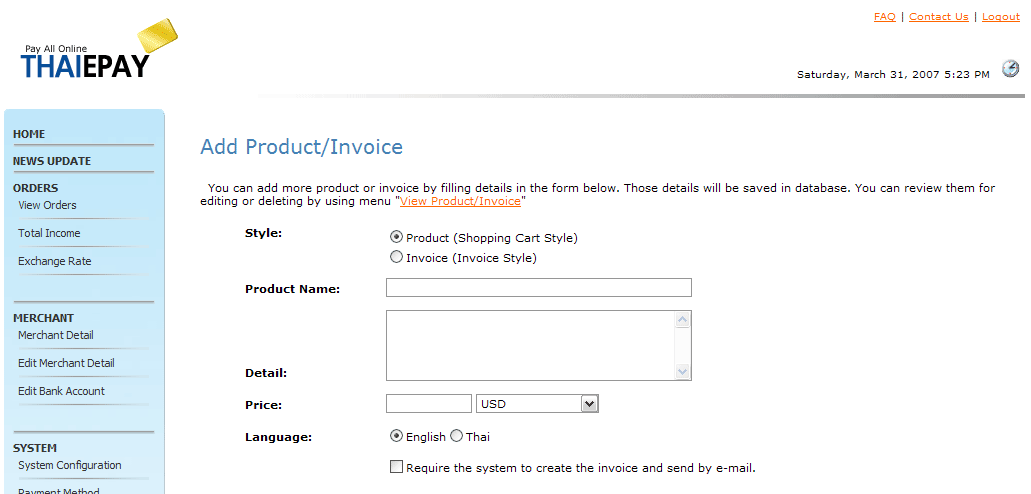
Task: Open Edit Bank Account in sidebar
Action: click(61, 392)
